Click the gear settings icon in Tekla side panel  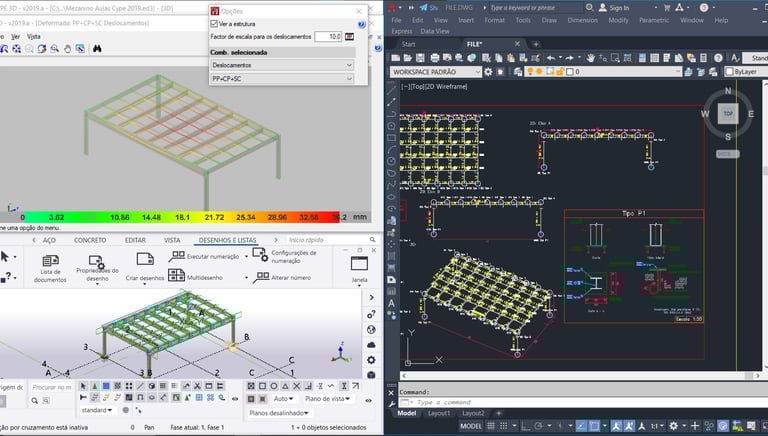(371, 360)
